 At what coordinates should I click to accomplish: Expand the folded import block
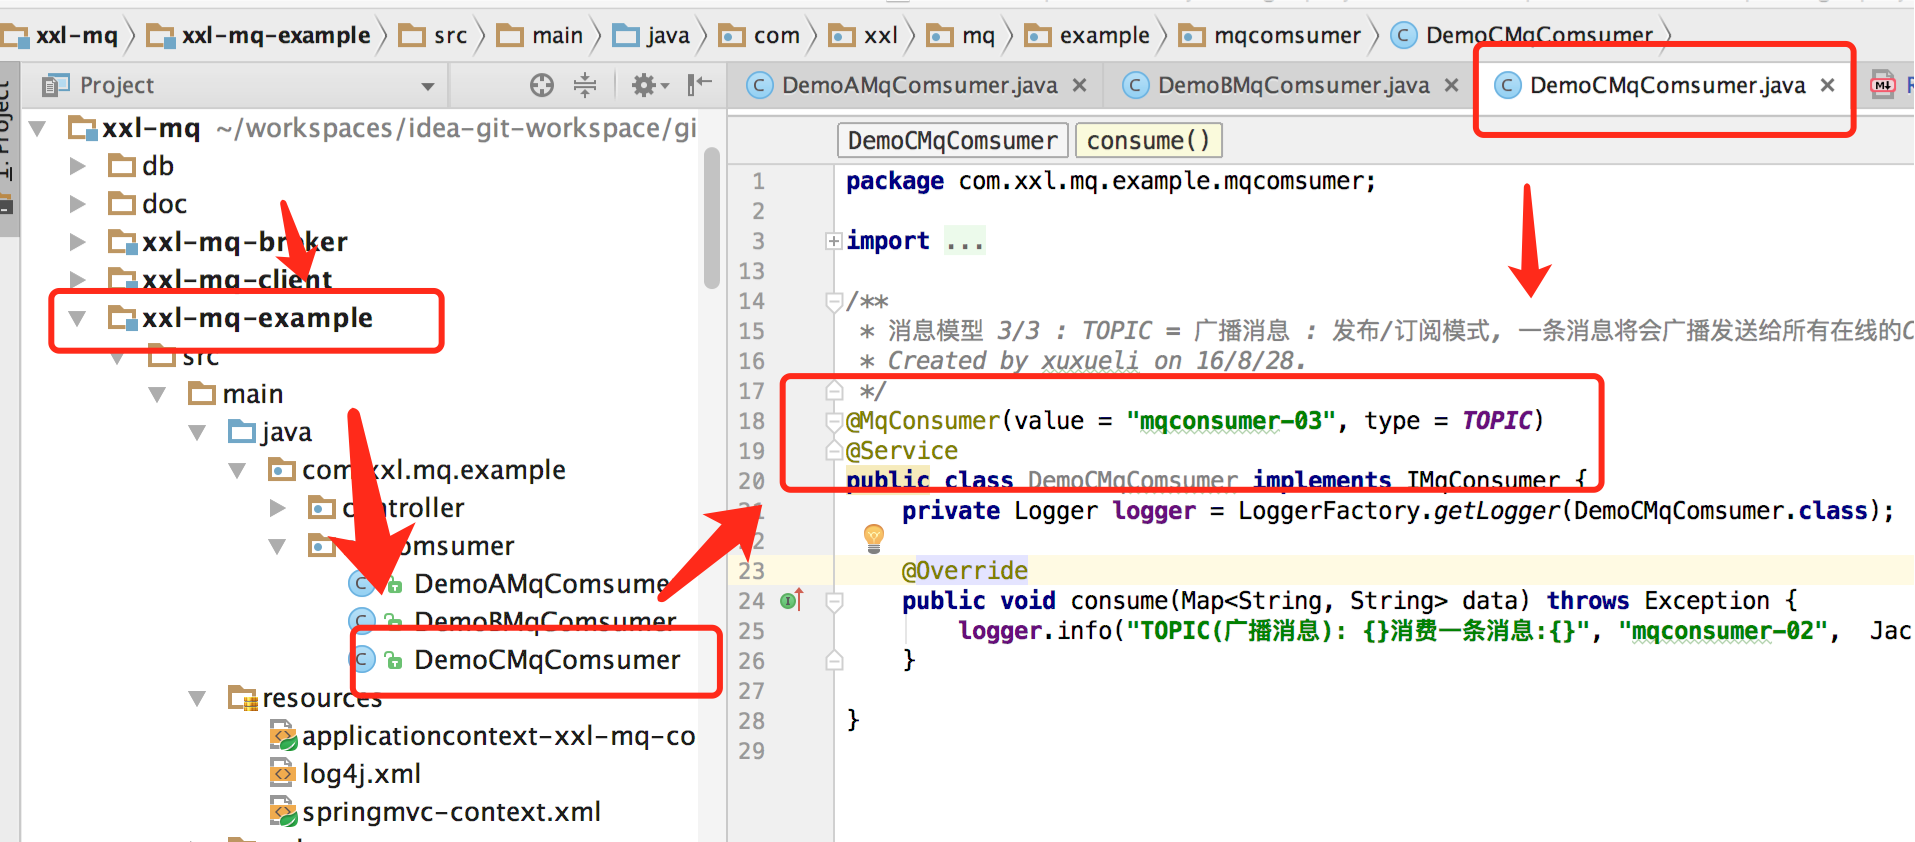point(833,241)
